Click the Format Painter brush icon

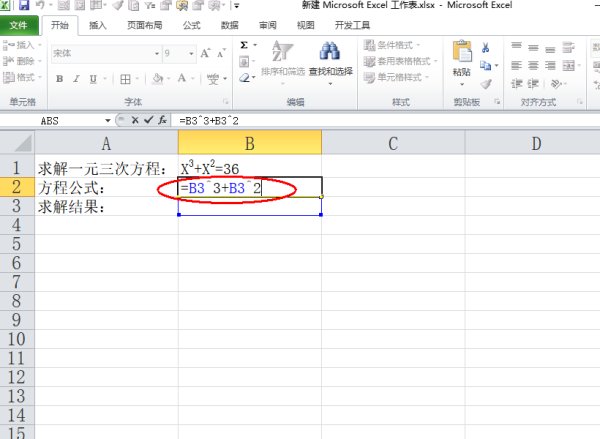pos(486,84)
